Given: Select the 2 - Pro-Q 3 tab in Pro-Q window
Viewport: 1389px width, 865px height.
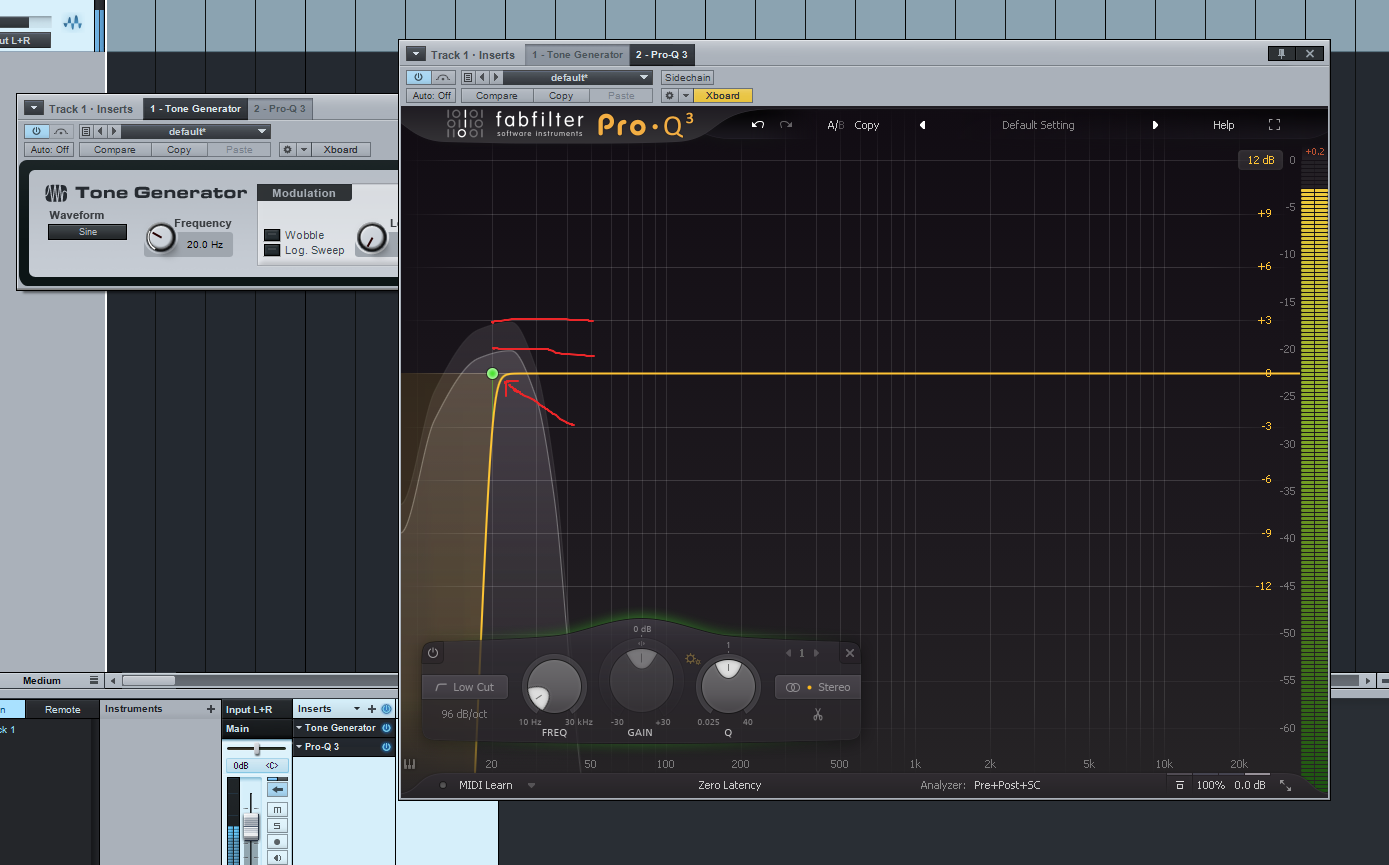Looking at the screenshot, I should tap(661, 55).
